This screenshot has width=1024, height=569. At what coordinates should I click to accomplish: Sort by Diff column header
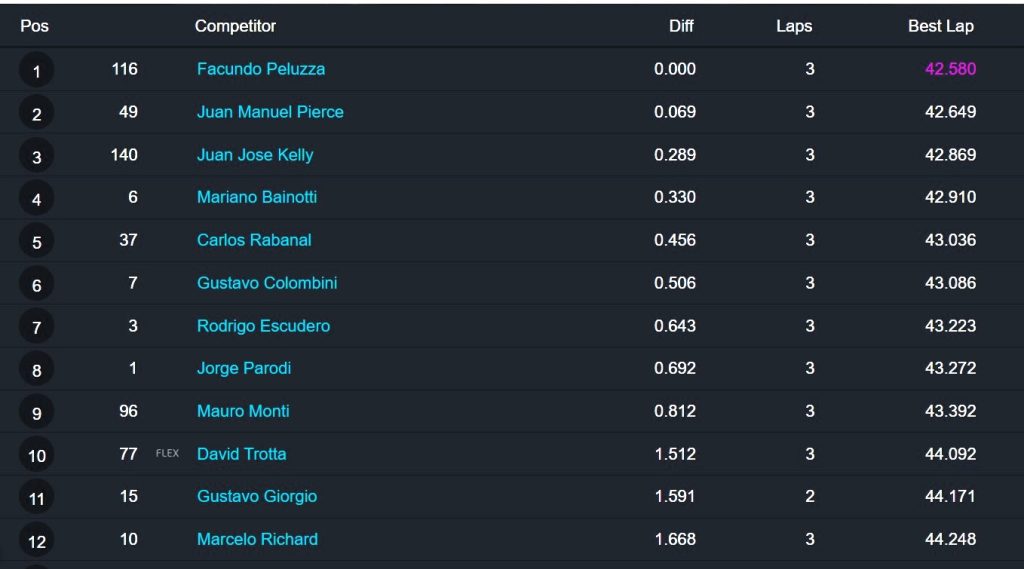681,26
